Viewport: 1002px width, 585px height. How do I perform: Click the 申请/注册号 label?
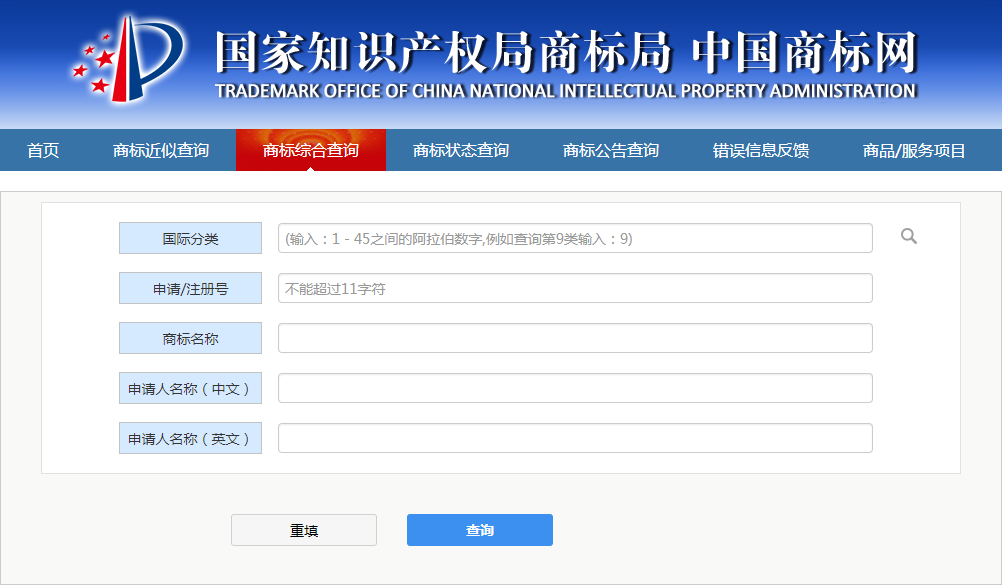coord(190,288)
